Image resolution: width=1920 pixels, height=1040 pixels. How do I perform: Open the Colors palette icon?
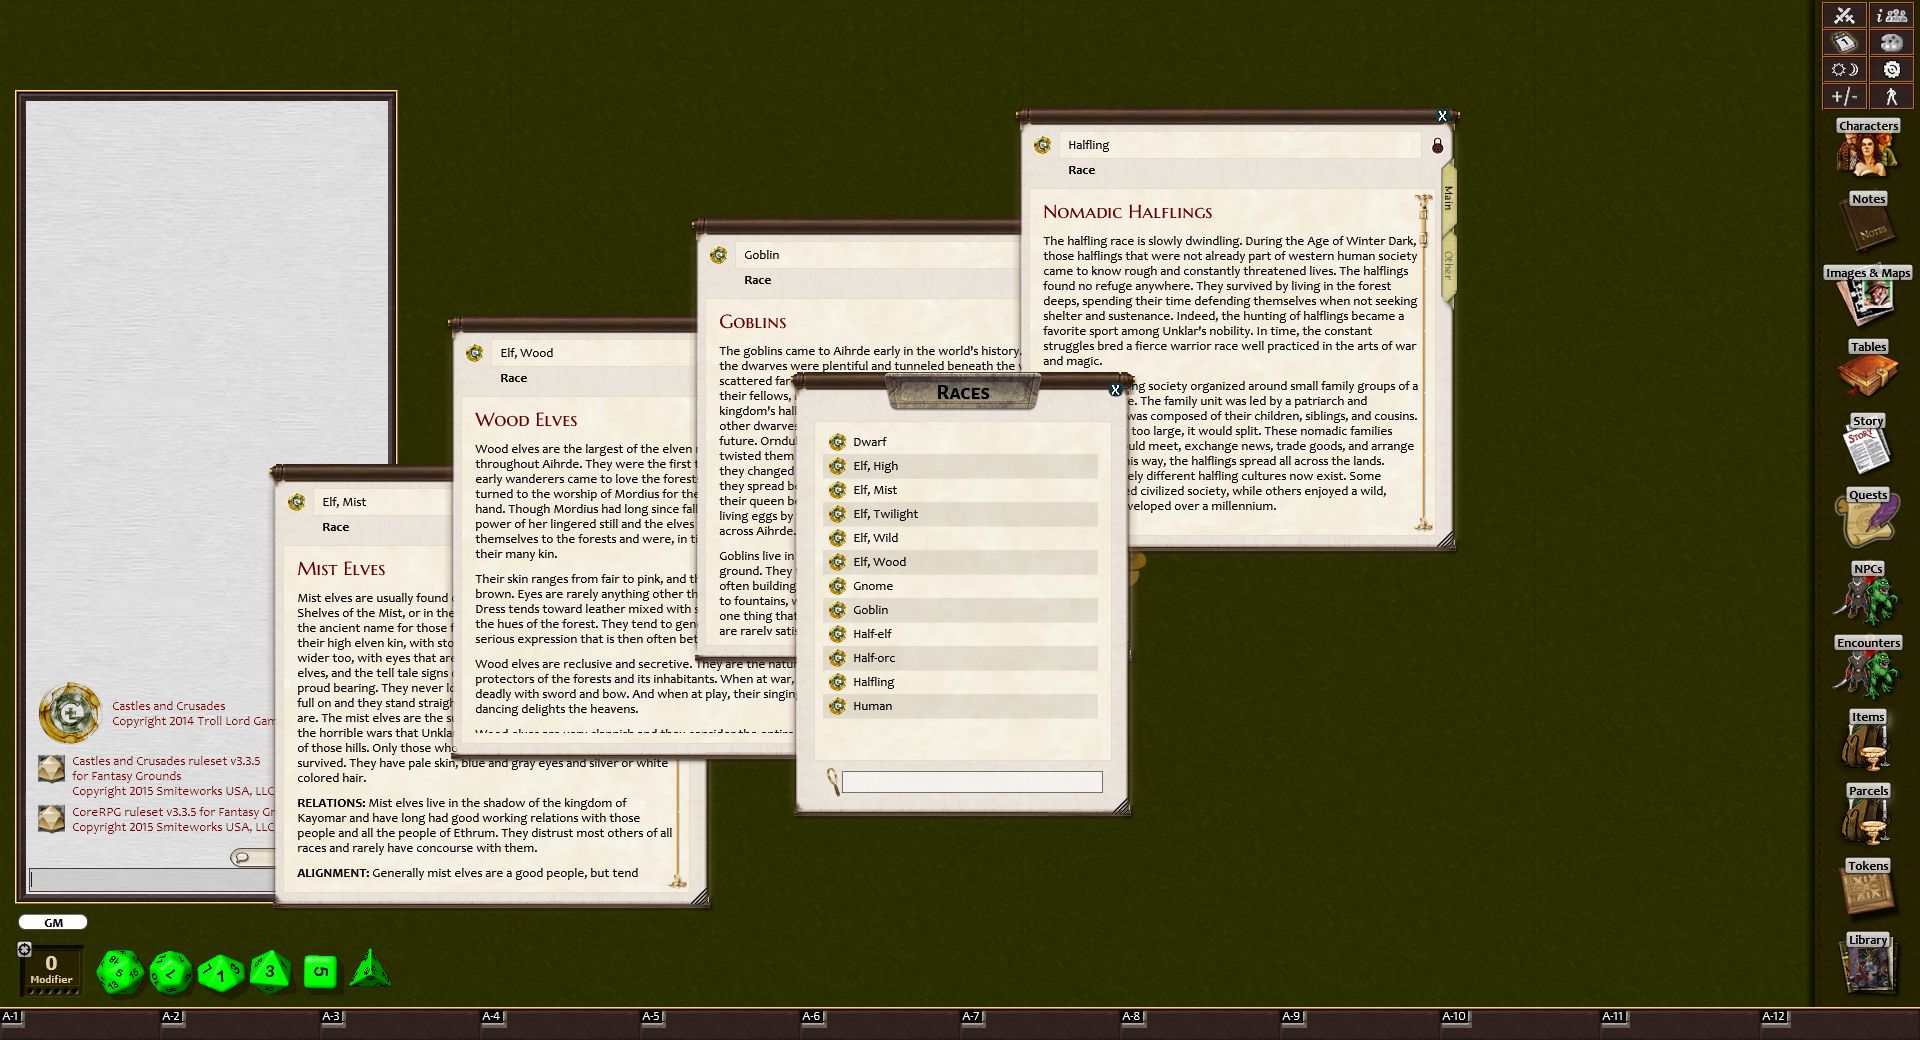coord(1890,42)
